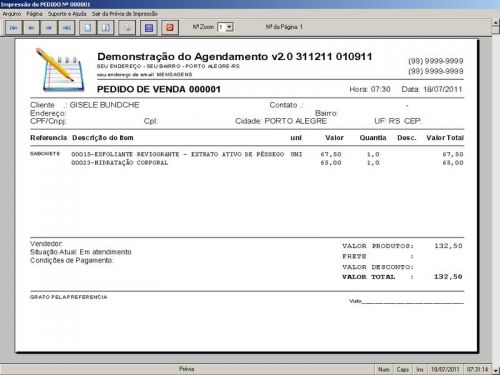500x375 pixels.
Task: Click the Vendedor label
Action: pos(46,244)
